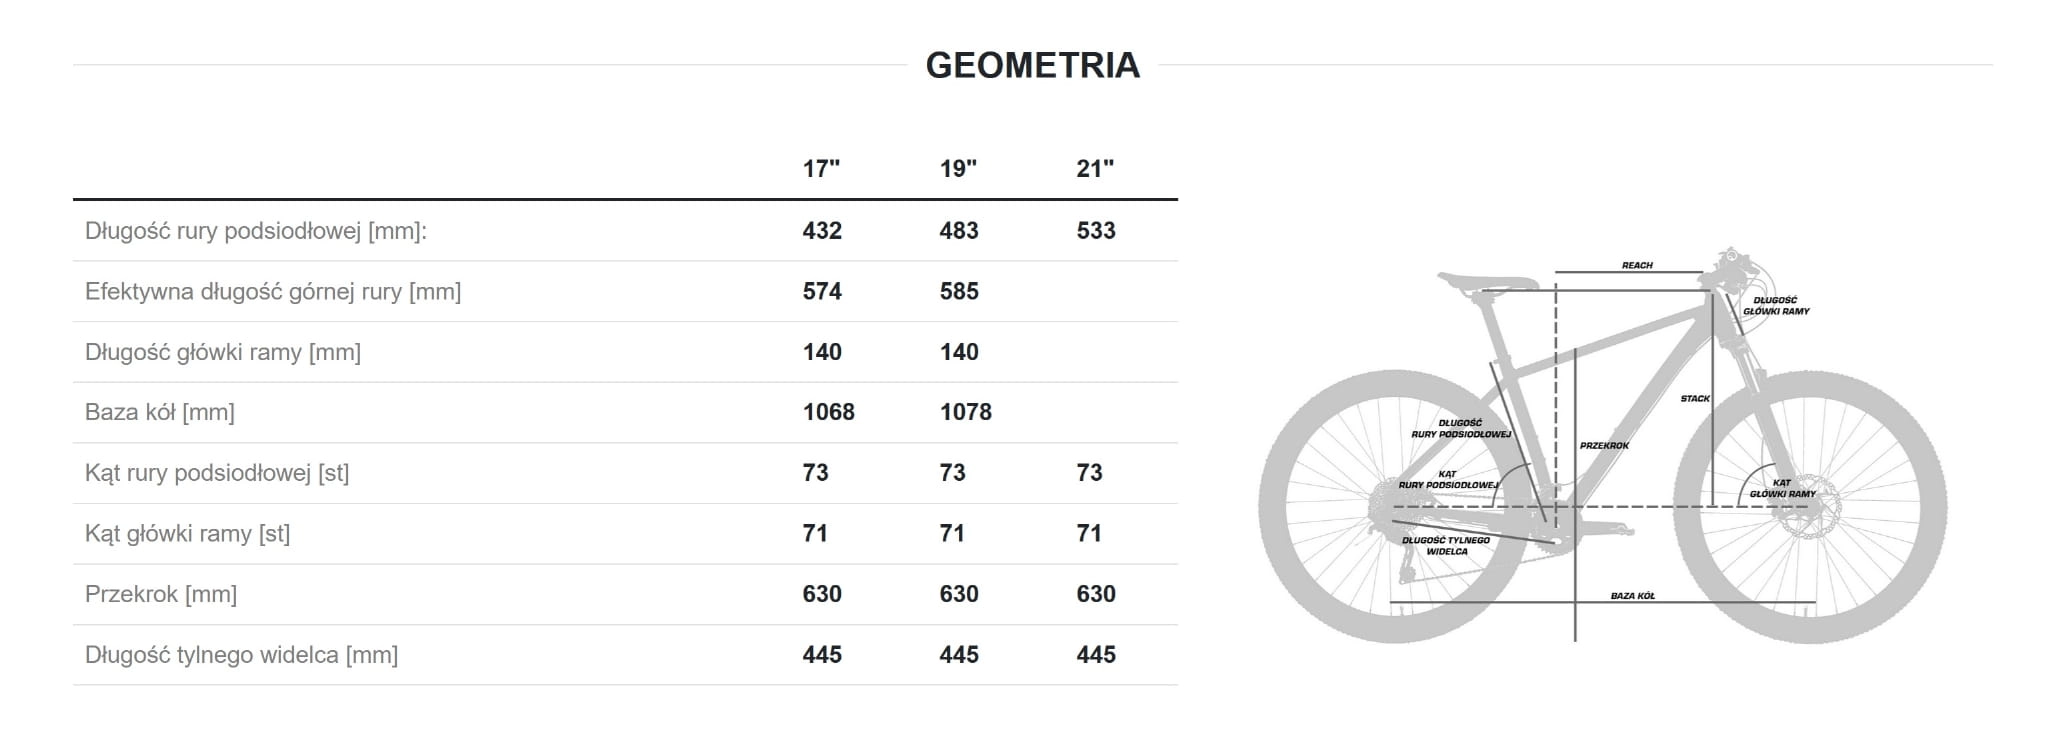The width and height of the screenshot is (2048, 742).
Task: Click the "Długość tylnego widelca [mm]" row label
Action: click(x=242, y=655)
